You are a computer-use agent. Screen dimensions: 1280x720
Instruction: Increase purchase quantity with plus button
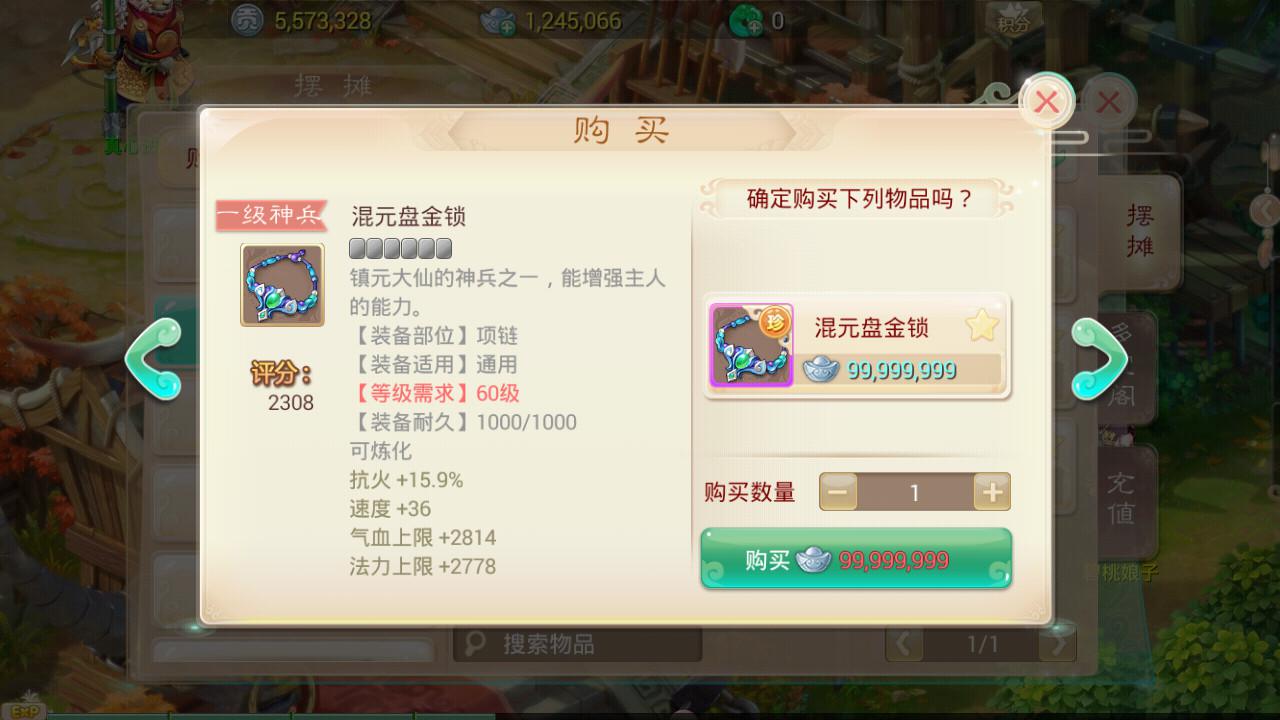click(992, 492)
